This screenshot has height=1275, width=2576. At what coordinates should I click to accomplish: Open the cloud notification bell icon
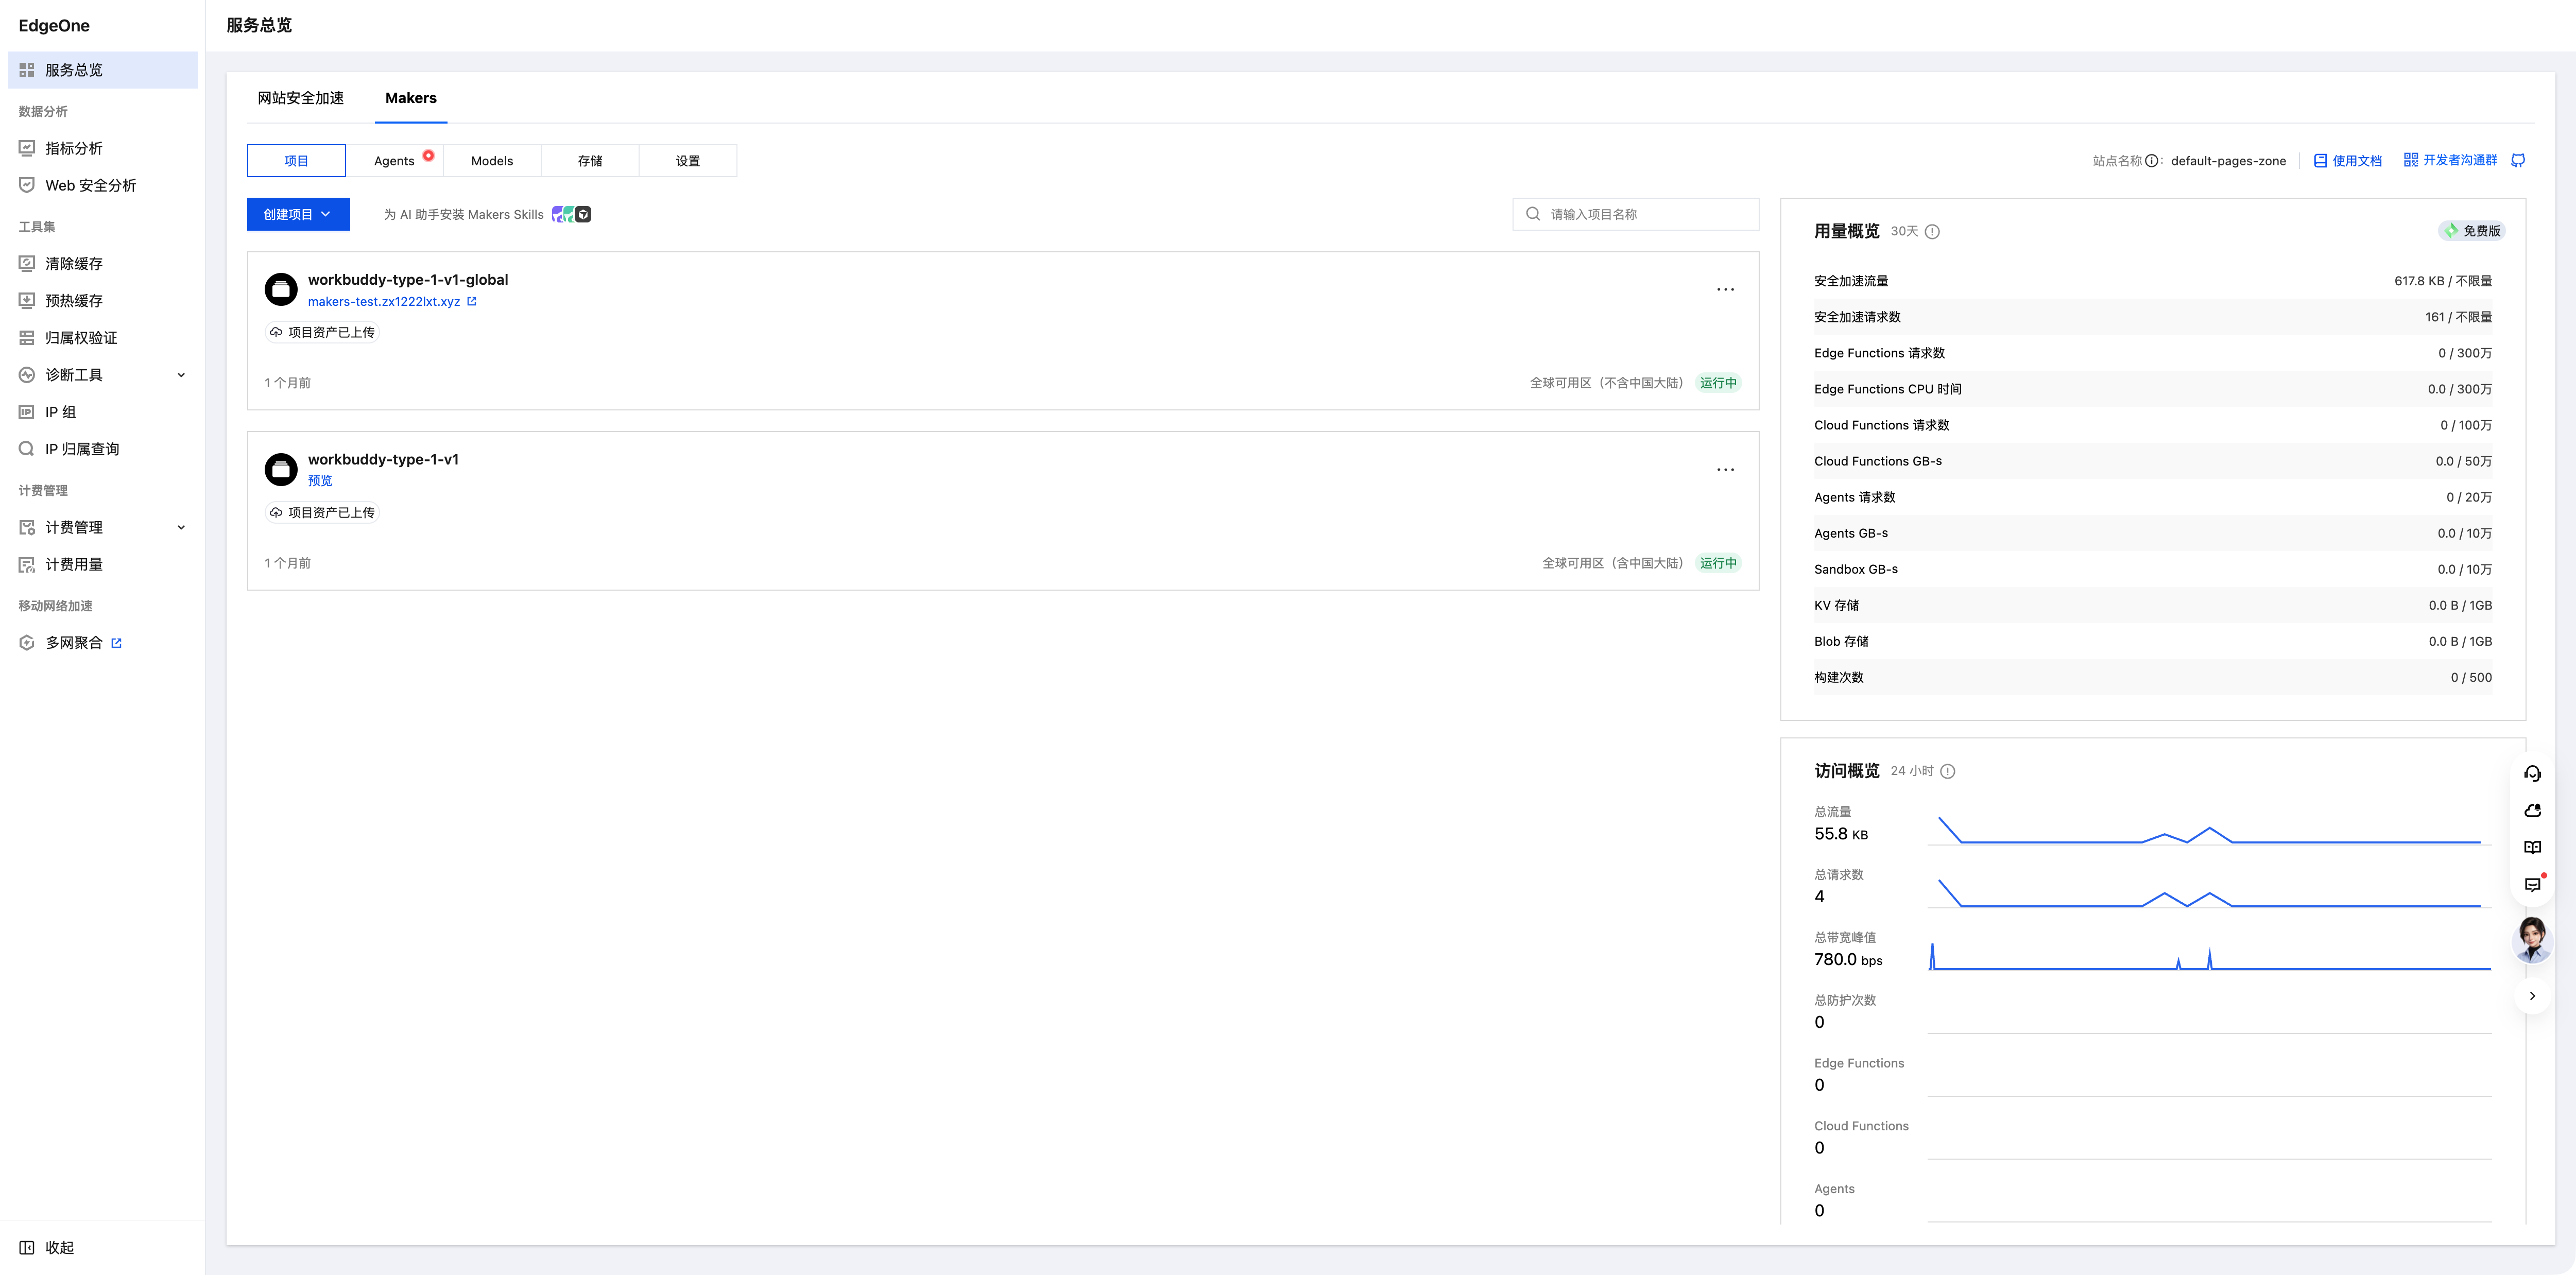pyautogui.click(x=2532, y=810)
